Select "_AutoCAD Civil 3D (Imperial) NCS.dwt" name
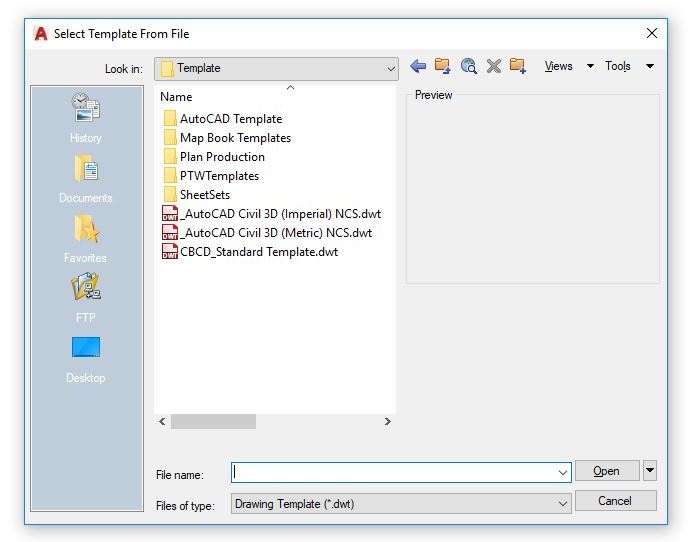Viewport: 696px width, 542px height. coord(281,214)
